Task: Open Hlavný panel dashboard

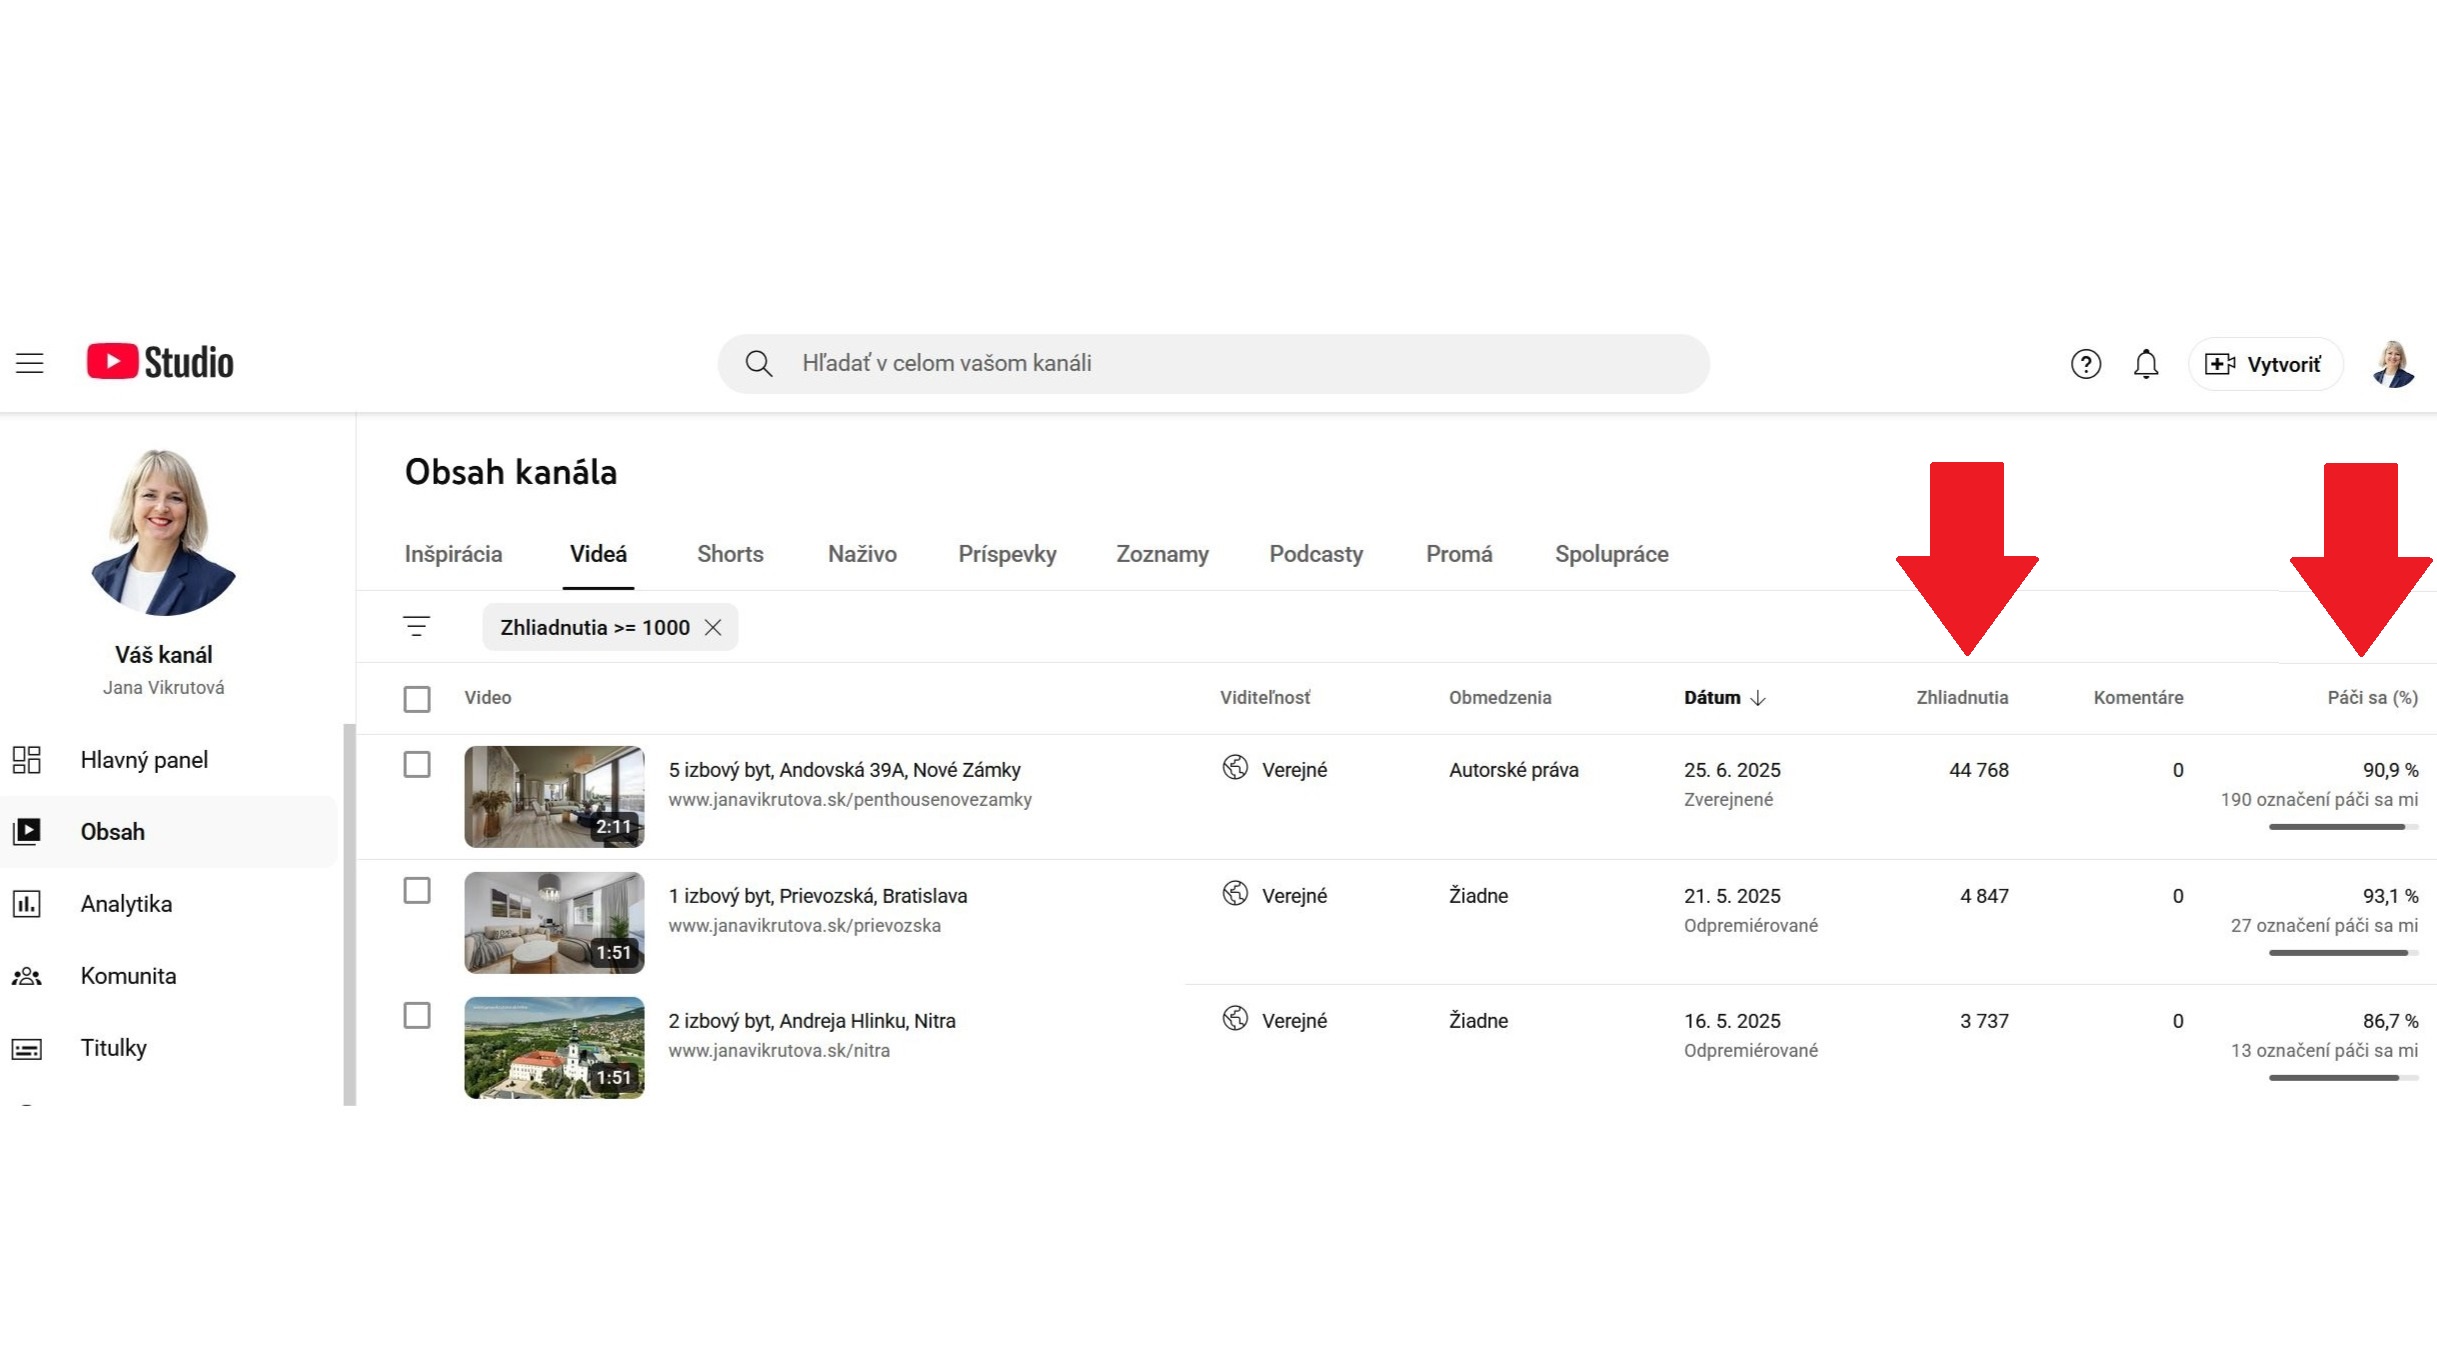Action: [144, 760]
